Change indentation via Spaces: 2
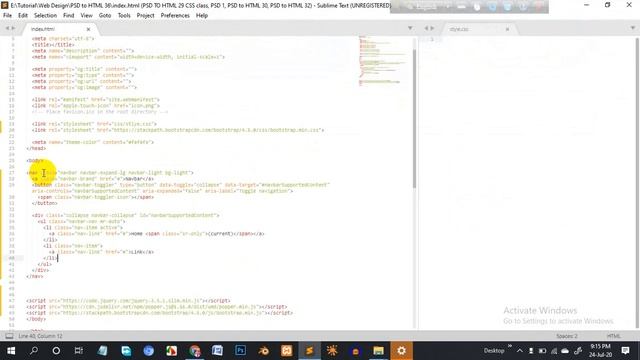 pos(567,336)
